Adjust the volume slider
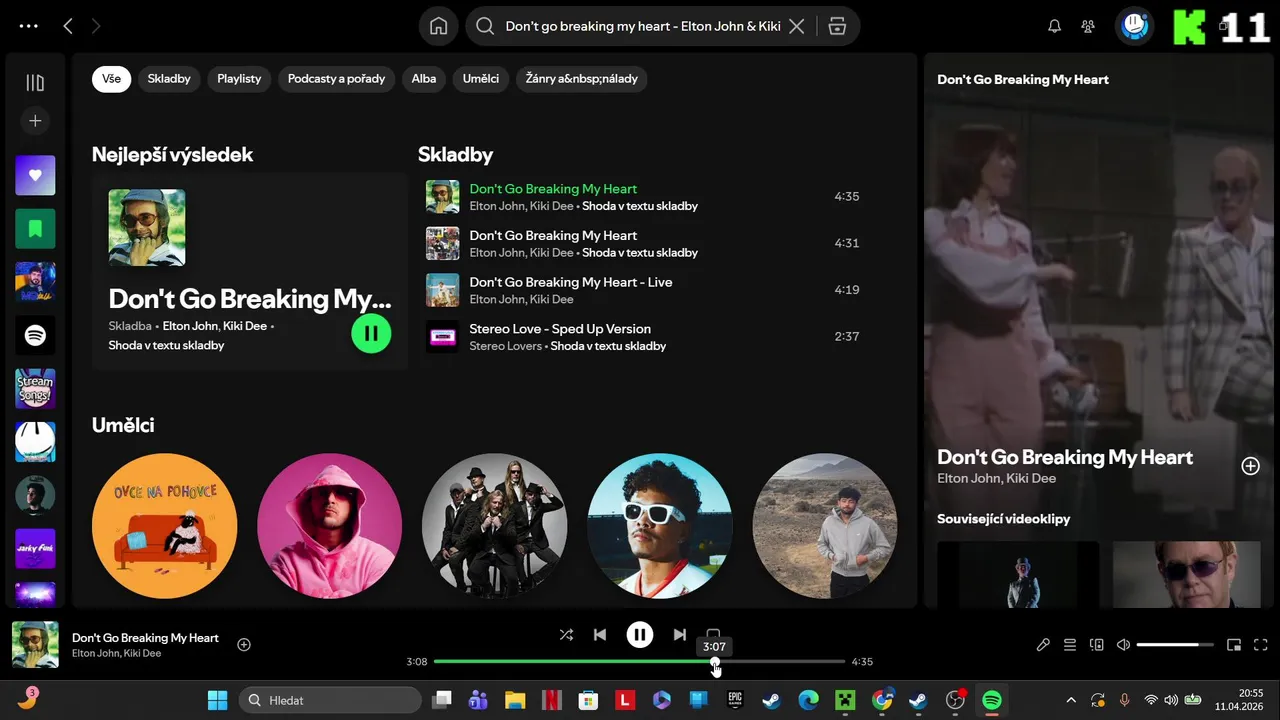Screen dimensions: 1280x720 1175,645
